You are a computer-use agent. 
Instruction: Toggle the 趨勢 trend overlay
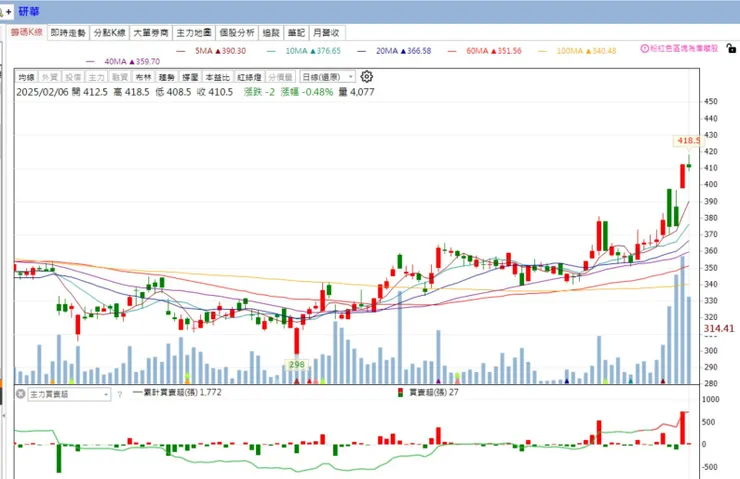tap(167, 77)
